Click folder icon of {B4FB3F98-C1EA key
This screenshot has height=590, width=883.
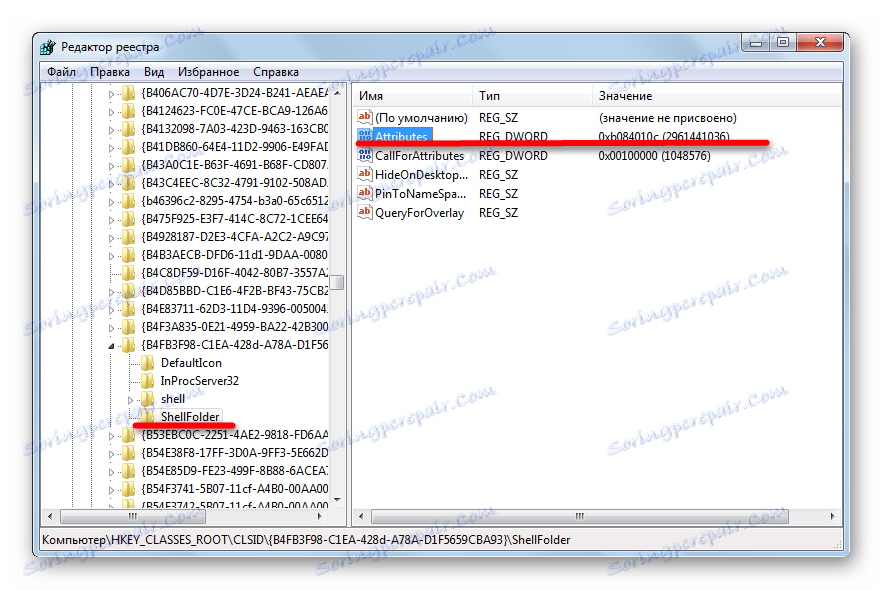[x=129, y=345]
